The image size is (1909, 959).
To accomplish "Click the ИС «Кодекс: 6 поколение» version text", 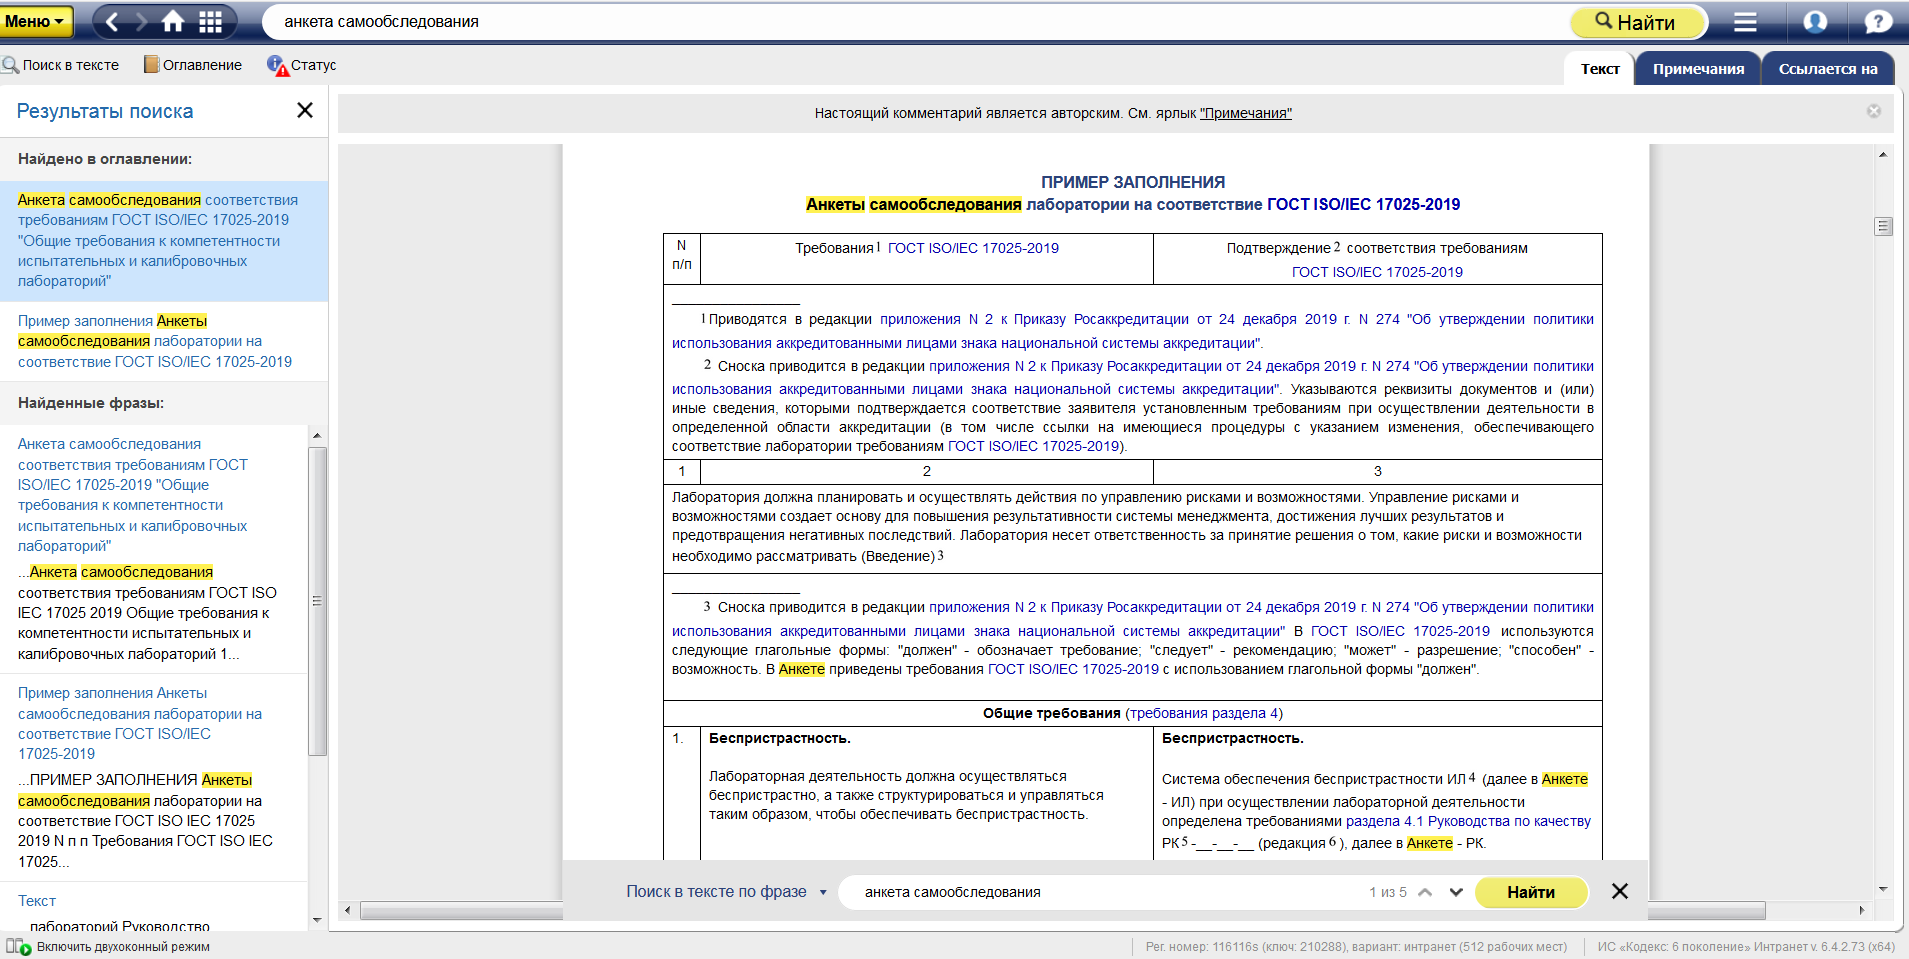I will (1745, 947).
